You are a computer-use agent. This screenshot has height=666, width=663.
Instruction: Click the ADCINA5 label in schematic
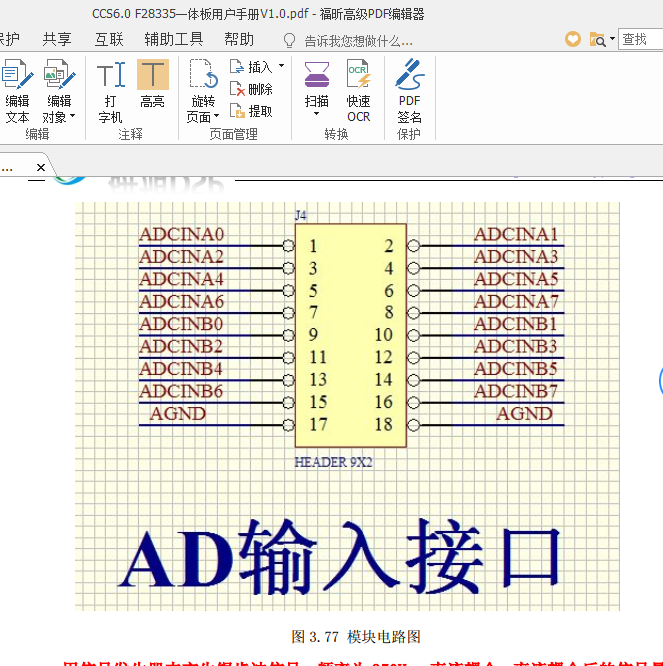tap(516, 279)
